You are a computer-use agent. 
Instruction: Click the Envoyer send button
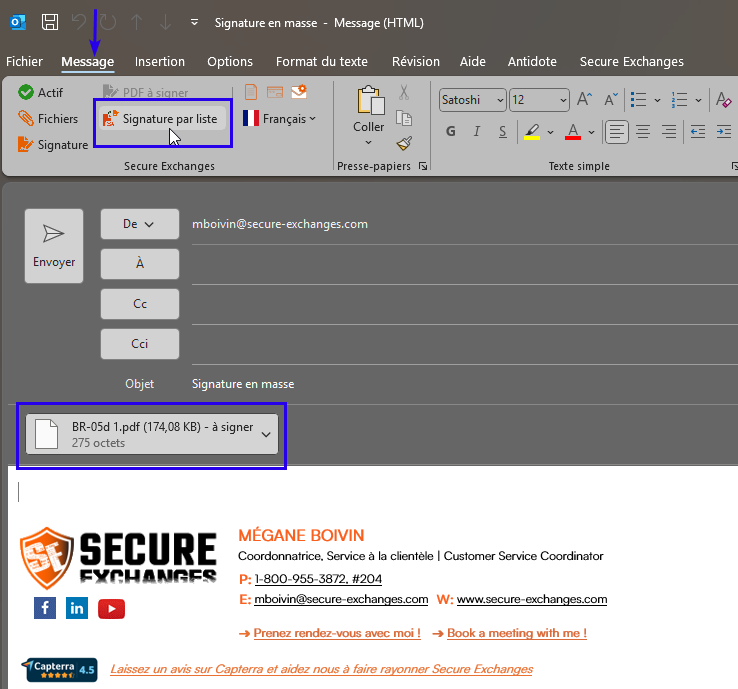click(x=54, y=246)
